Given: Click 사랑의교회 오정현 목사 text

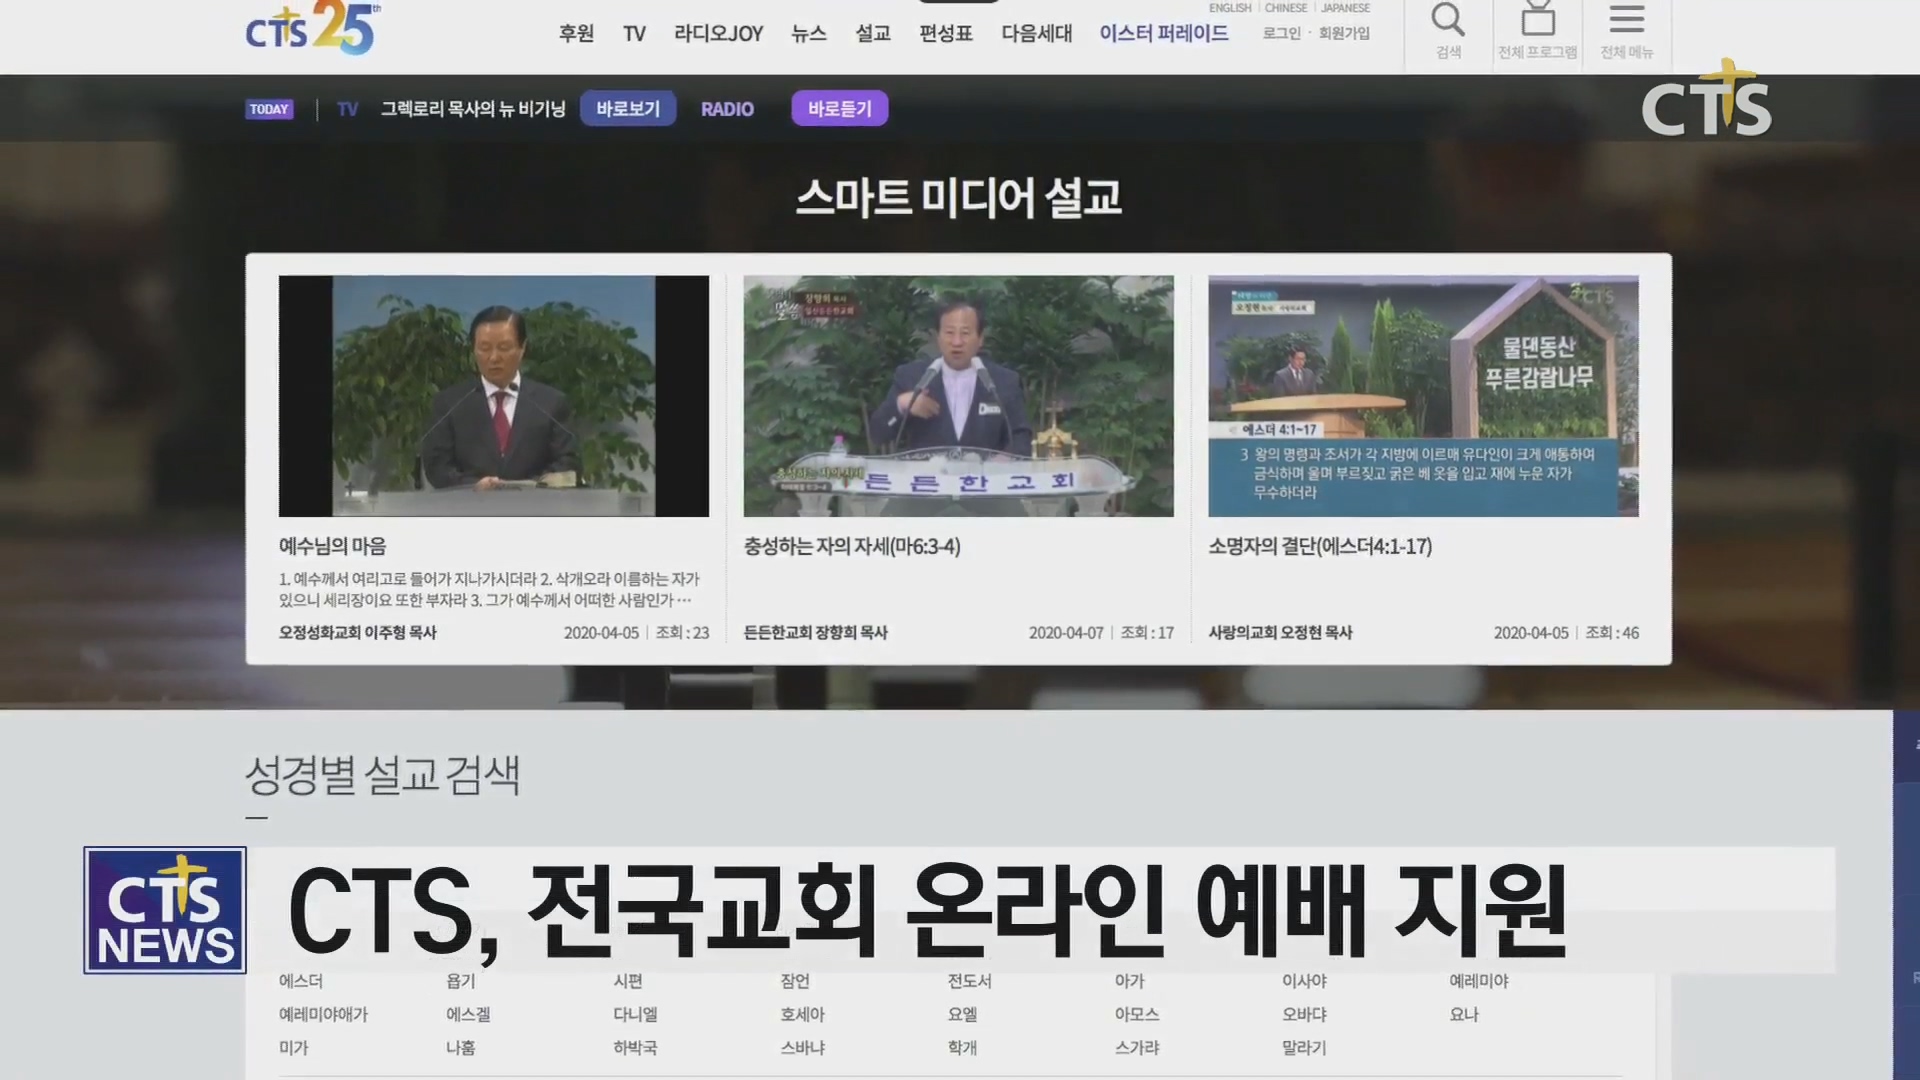Looking at the screenshot, I should click(1280, 632).
